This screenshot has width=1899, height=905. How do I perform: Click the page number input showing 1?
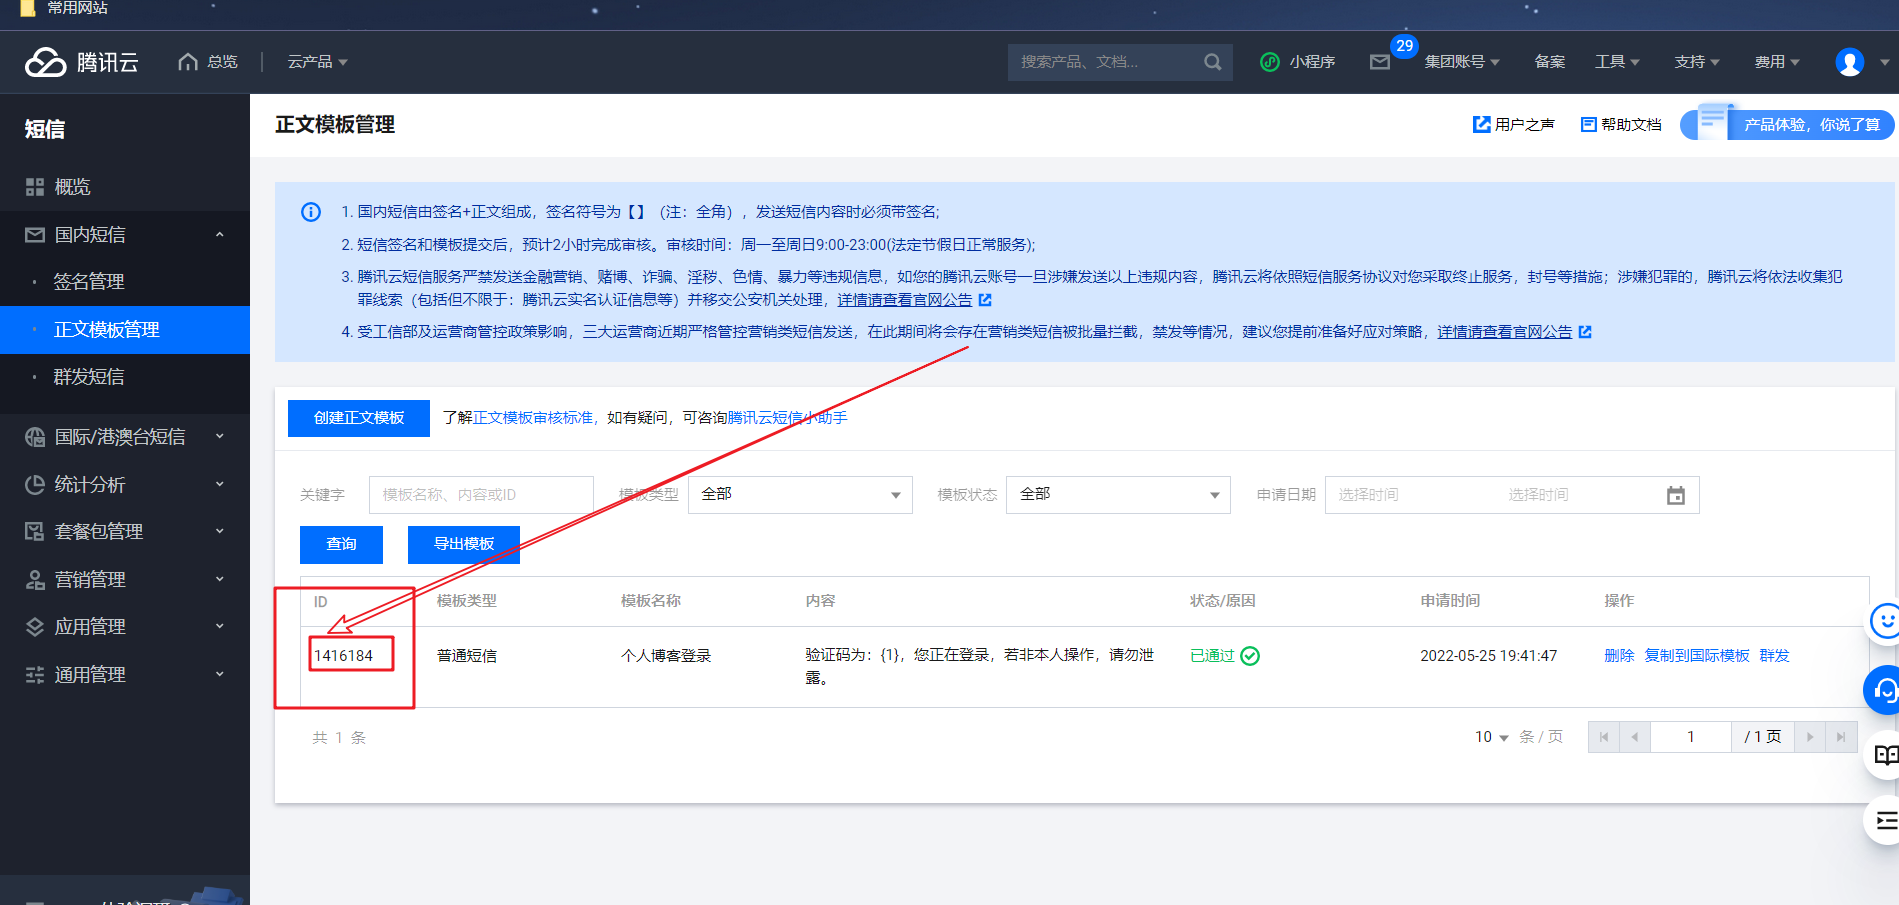[x=1691, y=737]
